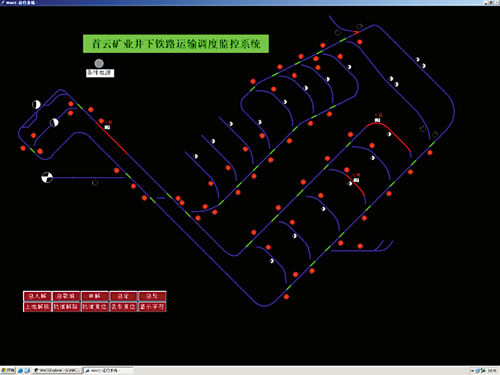This screenshot has width=500, height=375.
Task: Click the 总人解 red button
Action: [x=37, y=296]
